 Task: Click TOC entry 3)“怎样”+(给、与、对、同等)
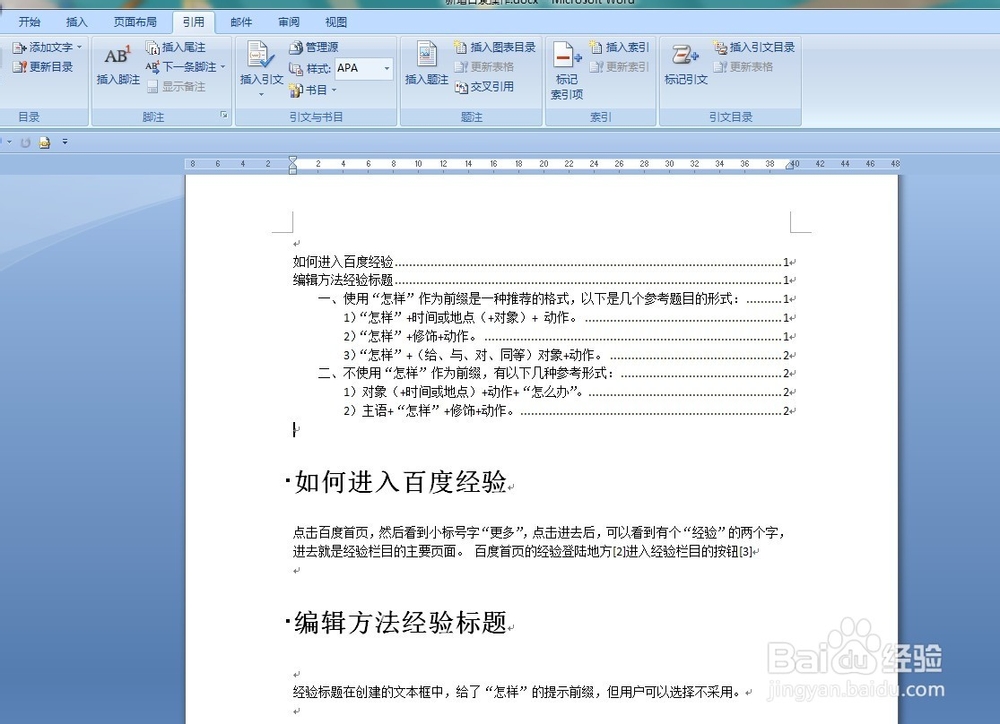pyautogui.click(x=566, y=355)
